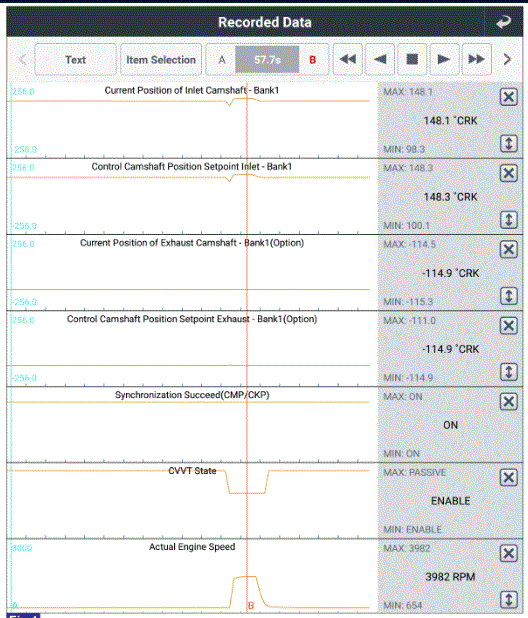Open Item Selection
Image resolution: width=528 pixels, height=618 pixels.
click(161, 60)
